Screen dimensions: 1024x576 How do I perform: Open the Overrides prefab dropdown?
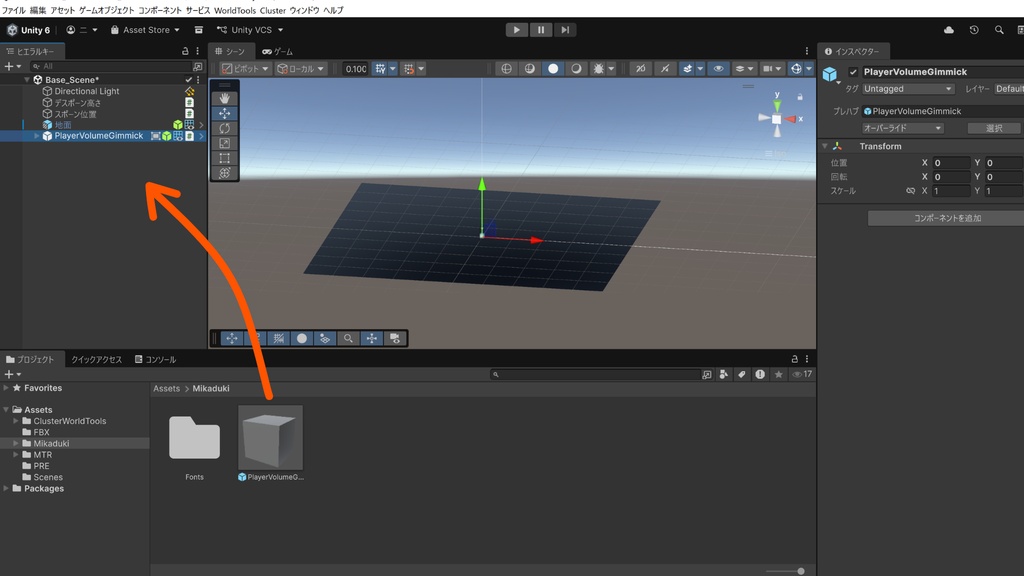click(902, 128)
